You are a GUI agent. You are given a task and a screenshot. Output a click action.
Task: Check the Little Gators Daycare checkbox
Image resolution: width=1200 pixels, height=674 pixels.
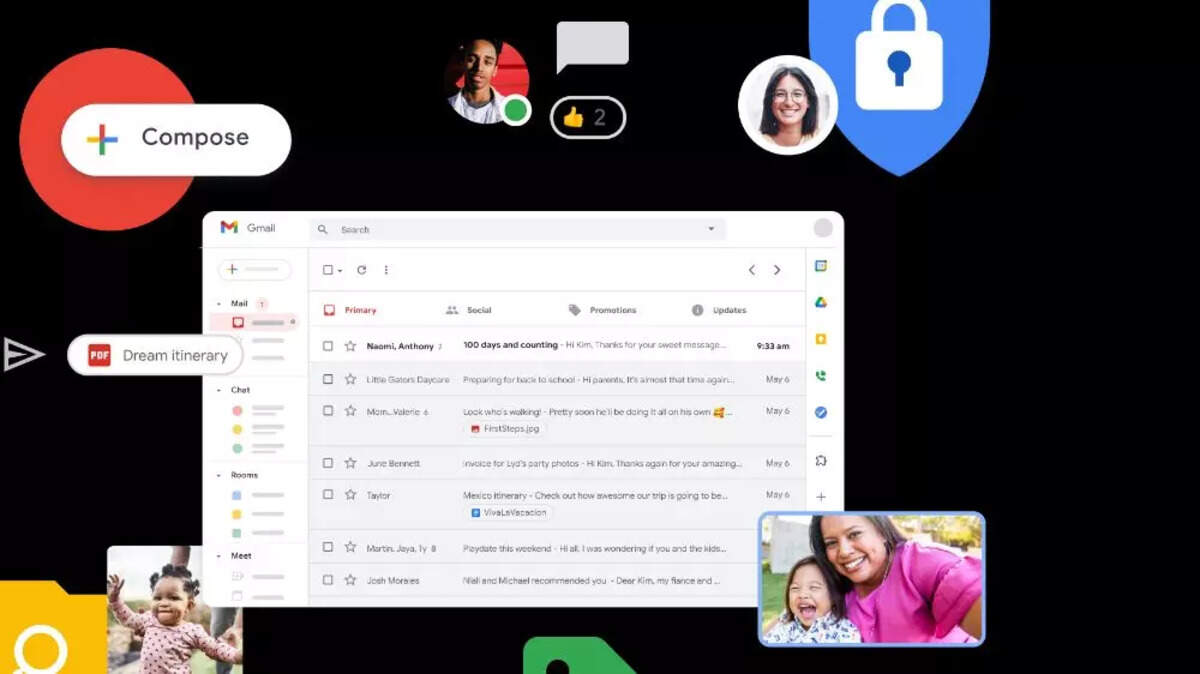coord(327,379)
